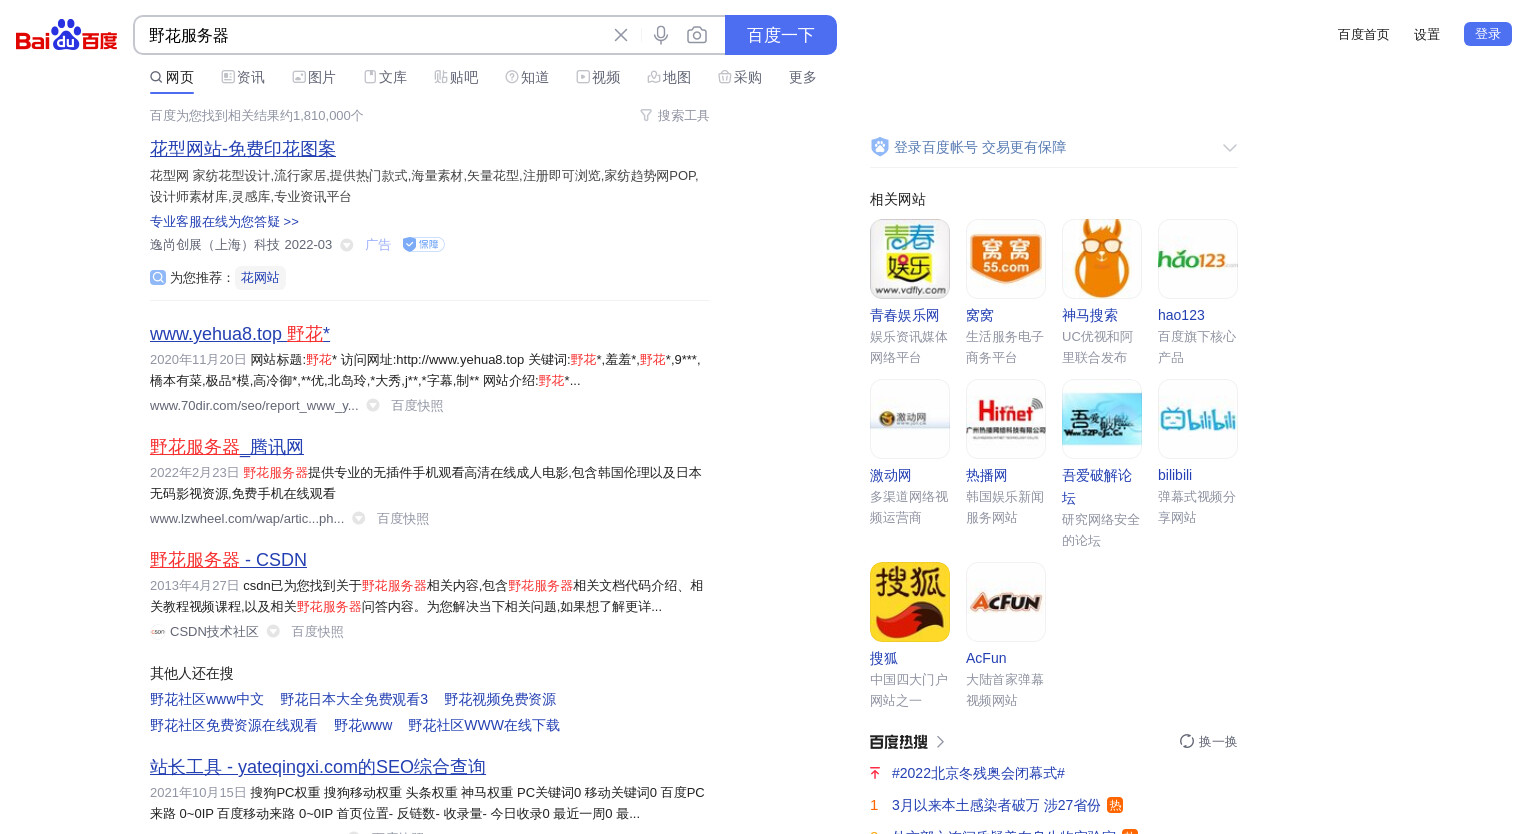Search related term 野花视频免费资源
The image size is (1536, 834).
point(500,699)
